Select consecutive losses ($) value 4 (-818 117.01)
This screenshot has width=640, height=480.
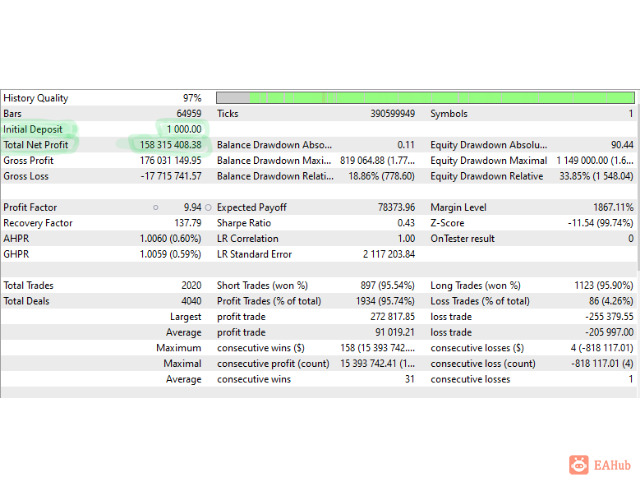[x=602, y=348]
